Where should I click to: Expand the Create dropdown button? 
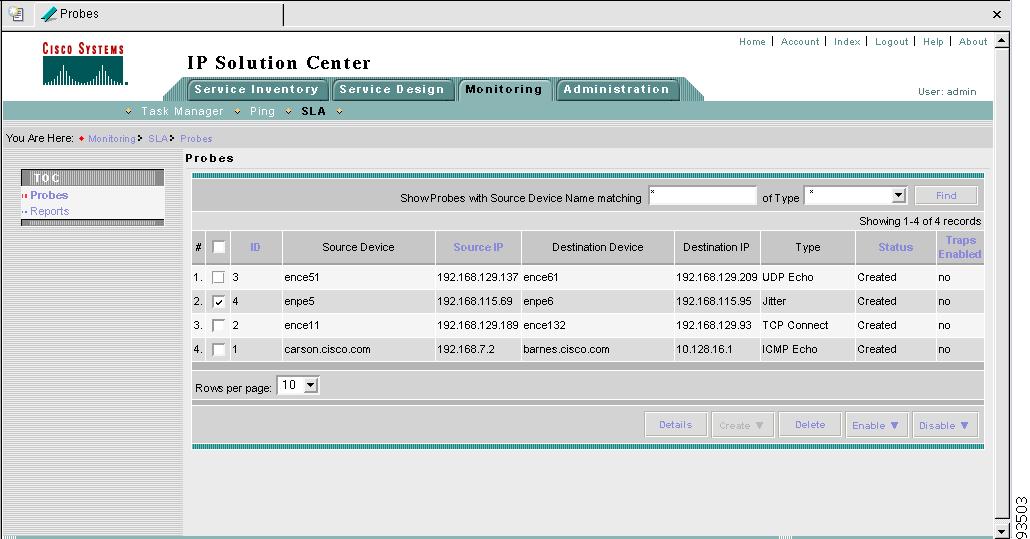[742, 425]
